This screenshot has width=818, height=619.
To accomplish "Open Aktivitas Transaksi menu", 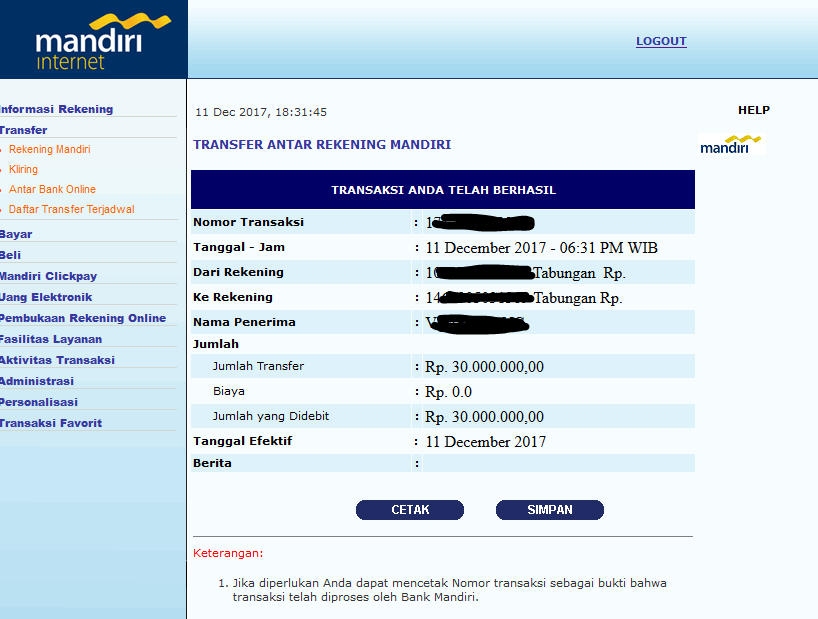I will coord(58,360).
